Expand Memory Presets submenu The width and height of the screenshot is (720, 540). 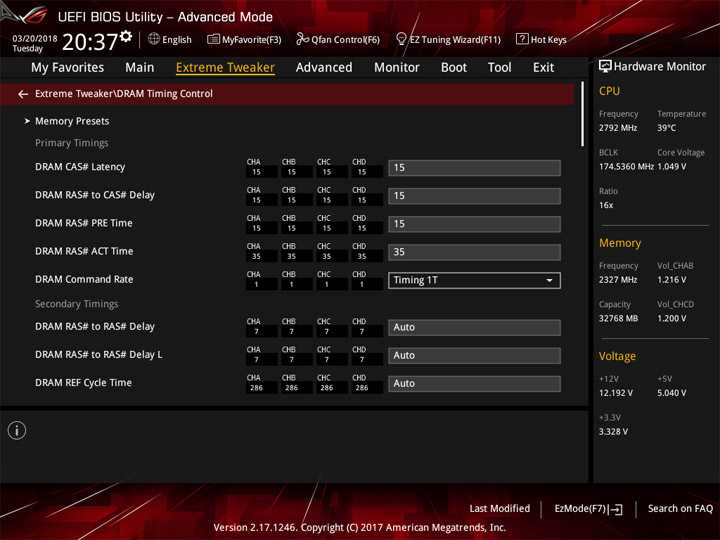(x=68, y=121)
